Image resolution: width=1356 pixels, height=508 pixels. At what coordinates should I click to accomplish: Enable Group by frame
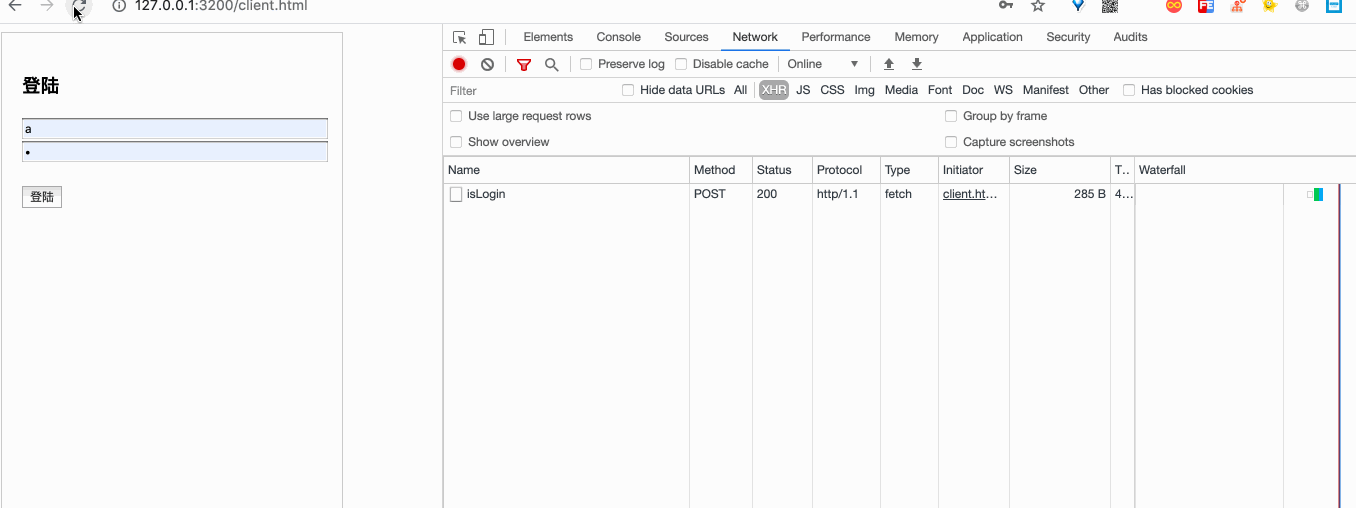(x=951, y=116)
